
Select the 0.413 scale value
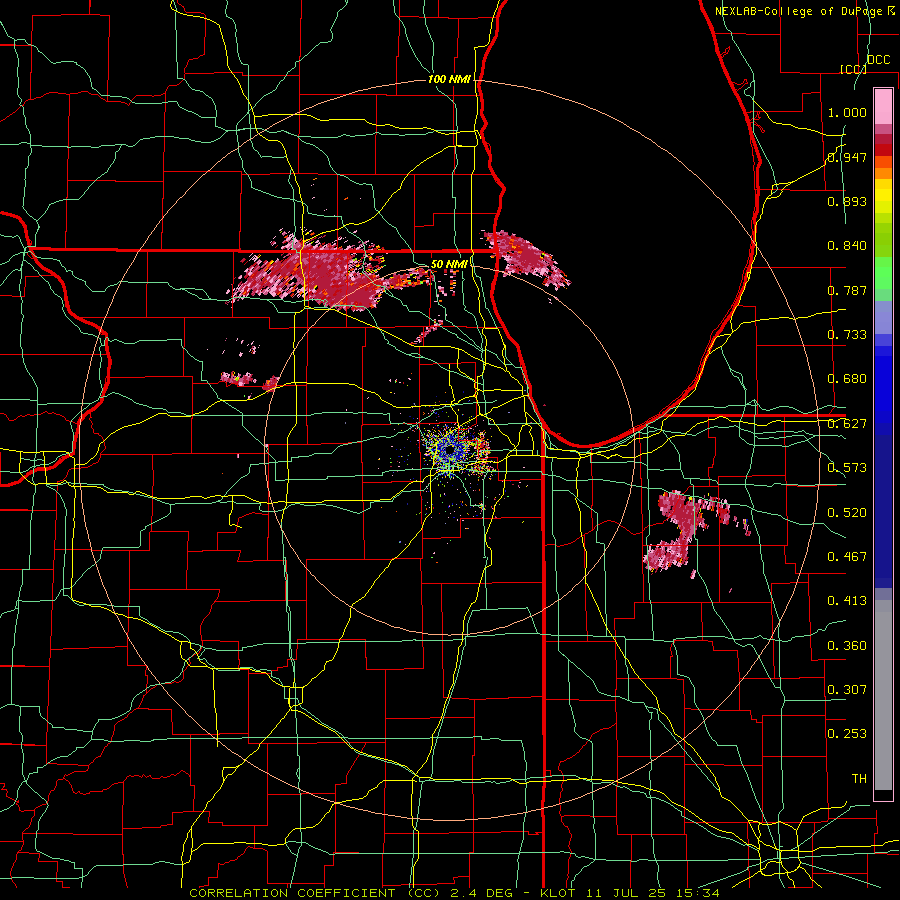click(847, 601)
